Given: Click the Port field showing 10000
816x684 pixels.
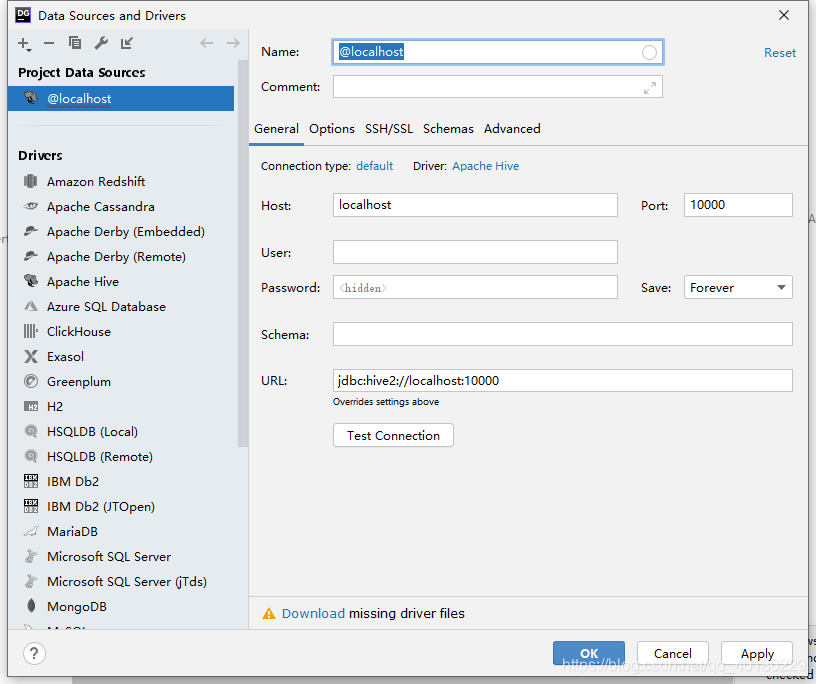Looking at the screenshot, I should click(x=738, y=205).
